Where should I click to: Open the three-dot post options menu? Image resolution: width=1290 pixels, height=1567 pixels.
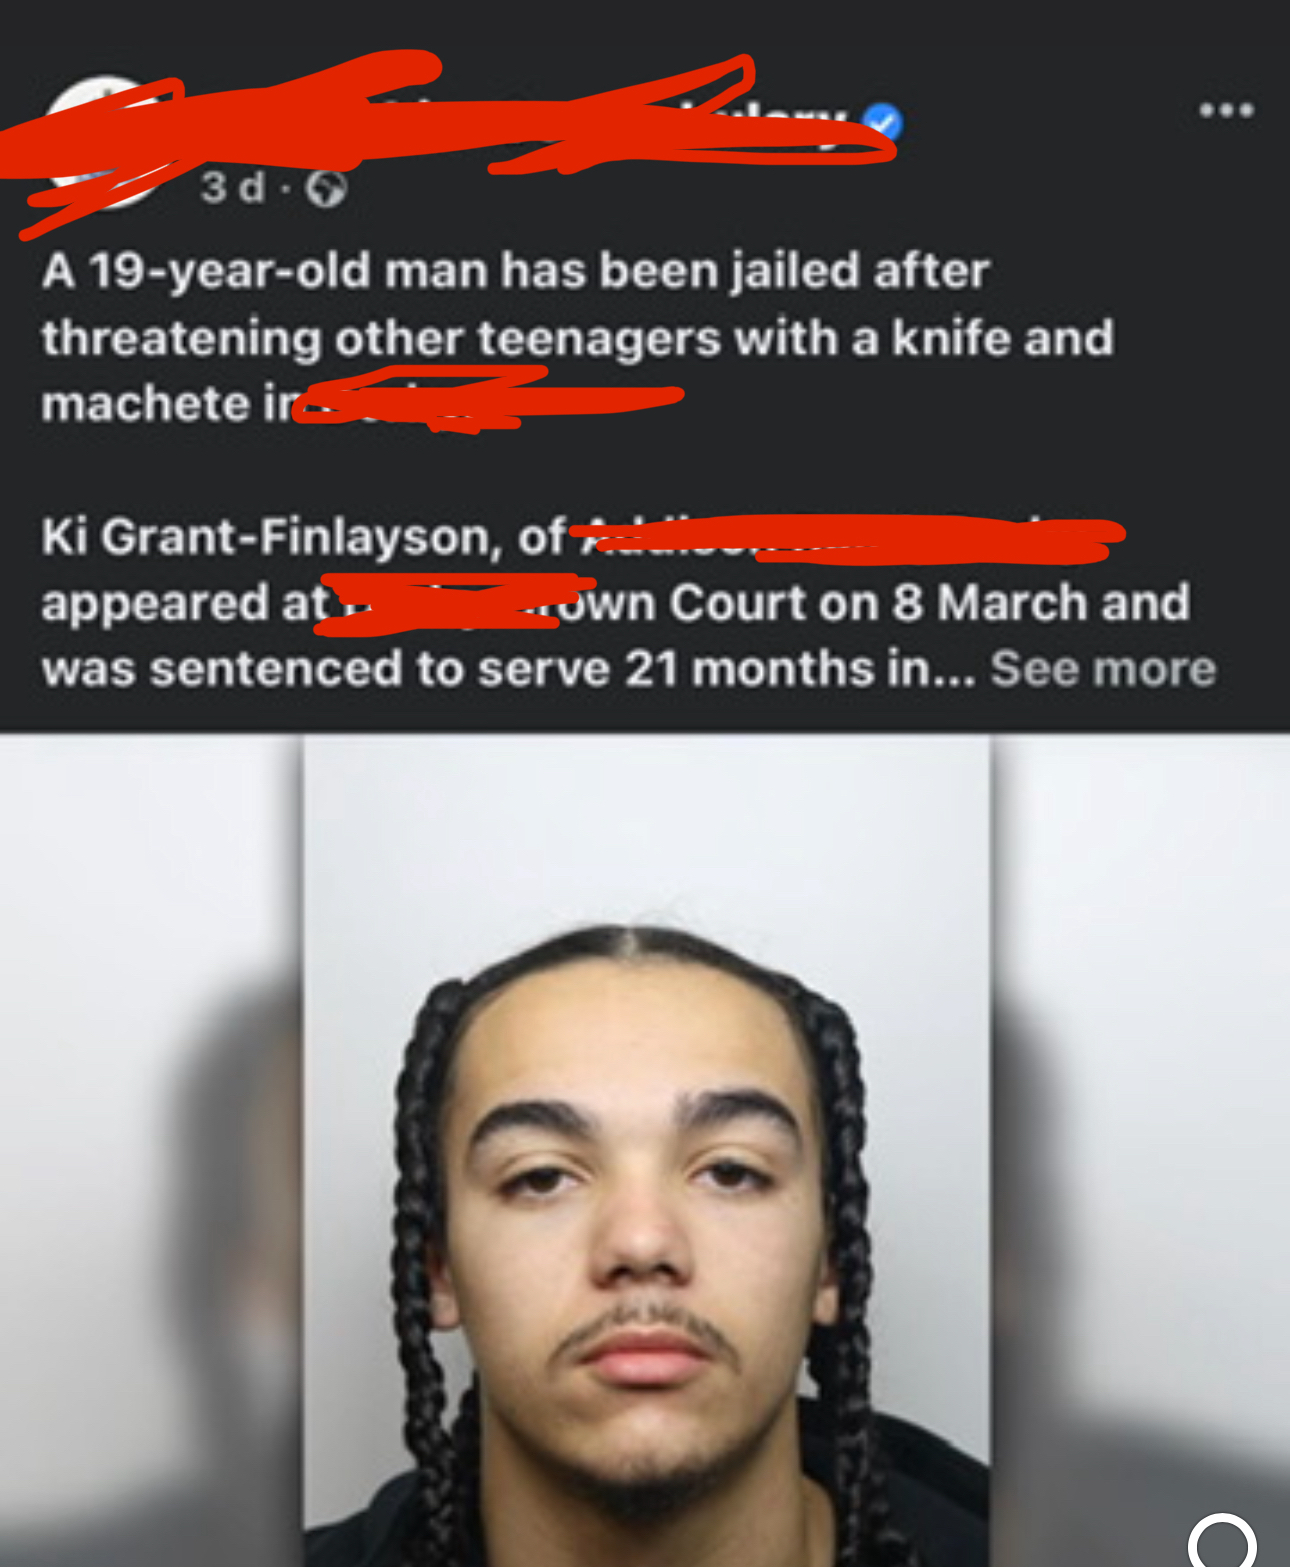point(1226,110)
